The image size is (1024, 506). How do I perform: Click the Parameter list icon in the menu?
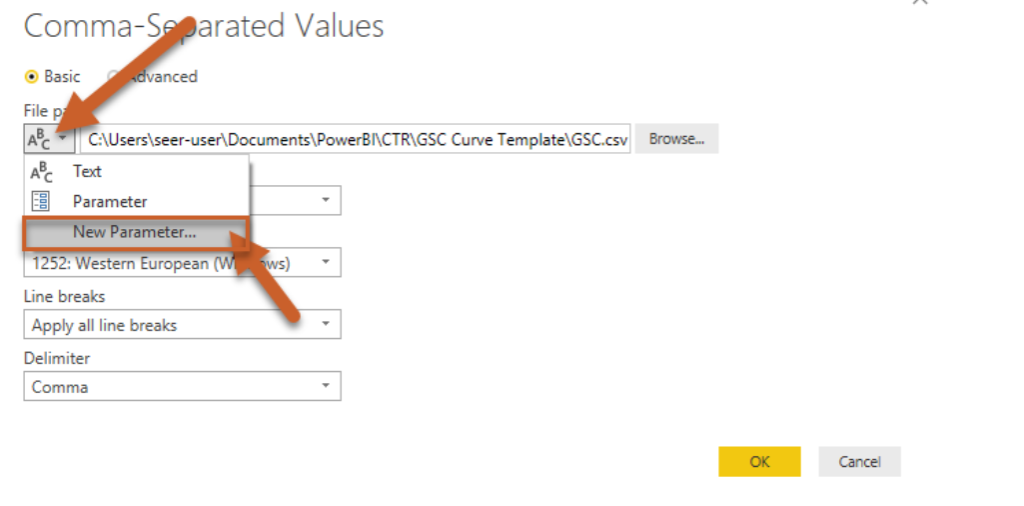[41, 201]
